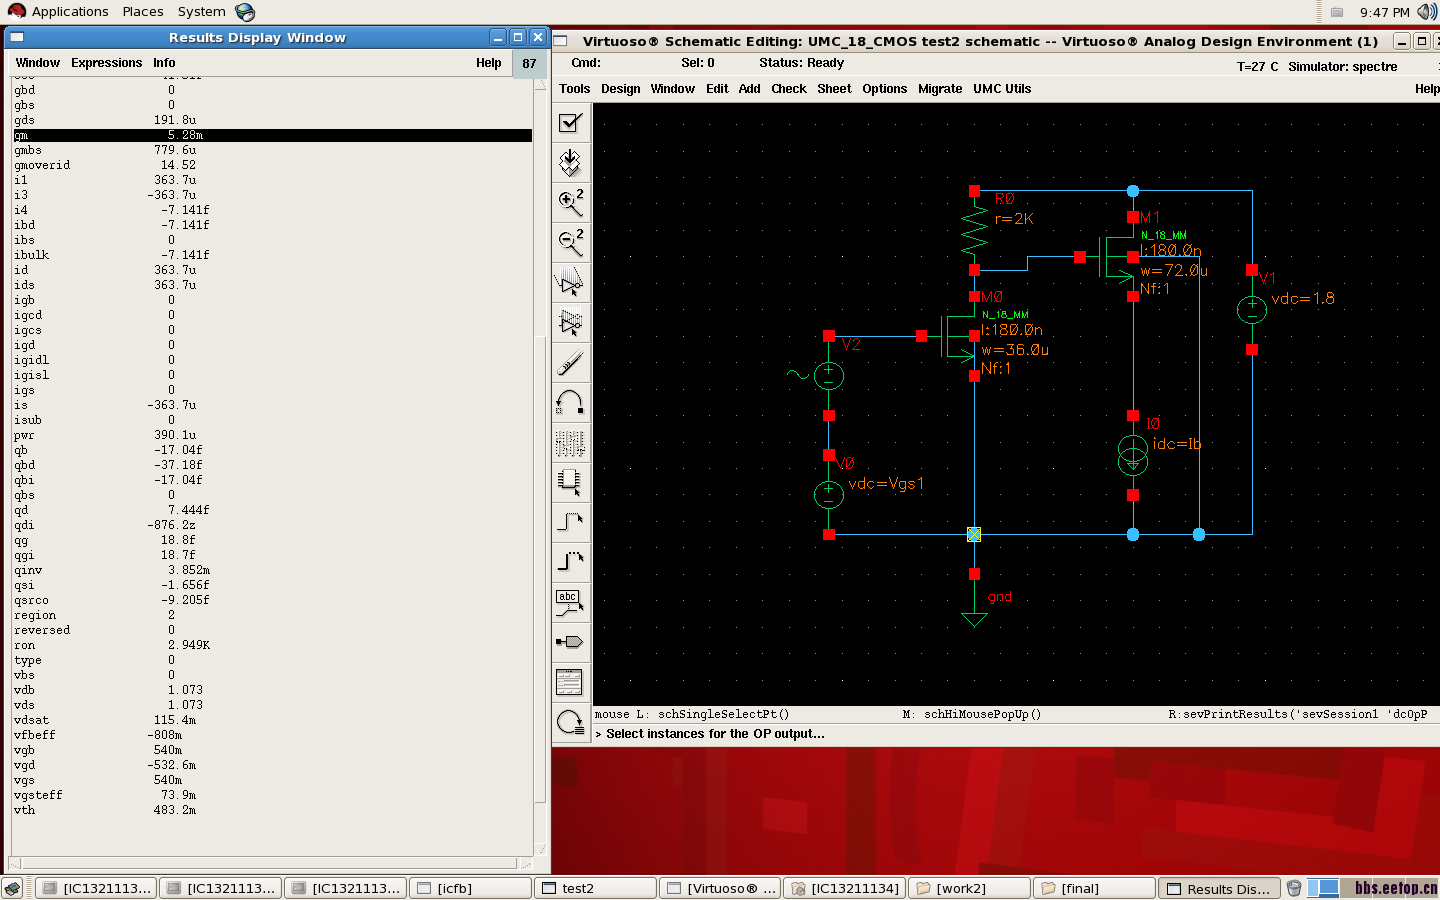The height and width of the screenshot is (900, 1440).
Task: Choose the narrow Wire drawing tool
Action: coord(570,523)
